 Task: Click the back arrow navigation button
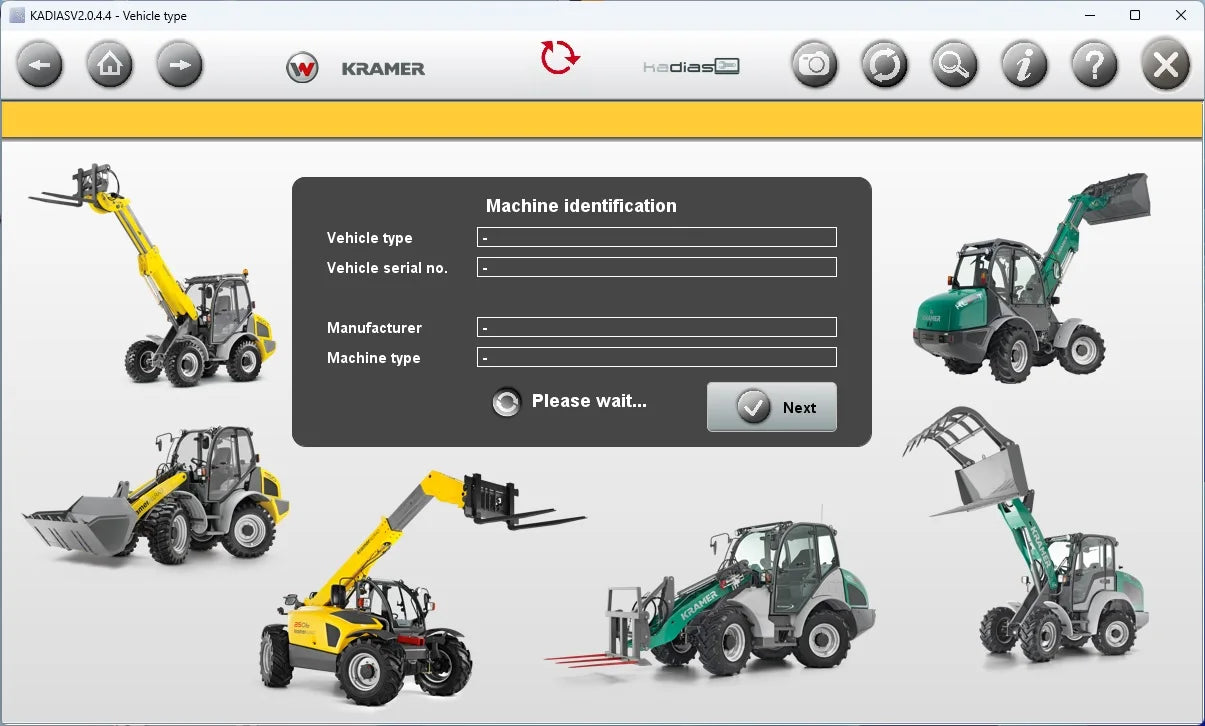[39, 66]
